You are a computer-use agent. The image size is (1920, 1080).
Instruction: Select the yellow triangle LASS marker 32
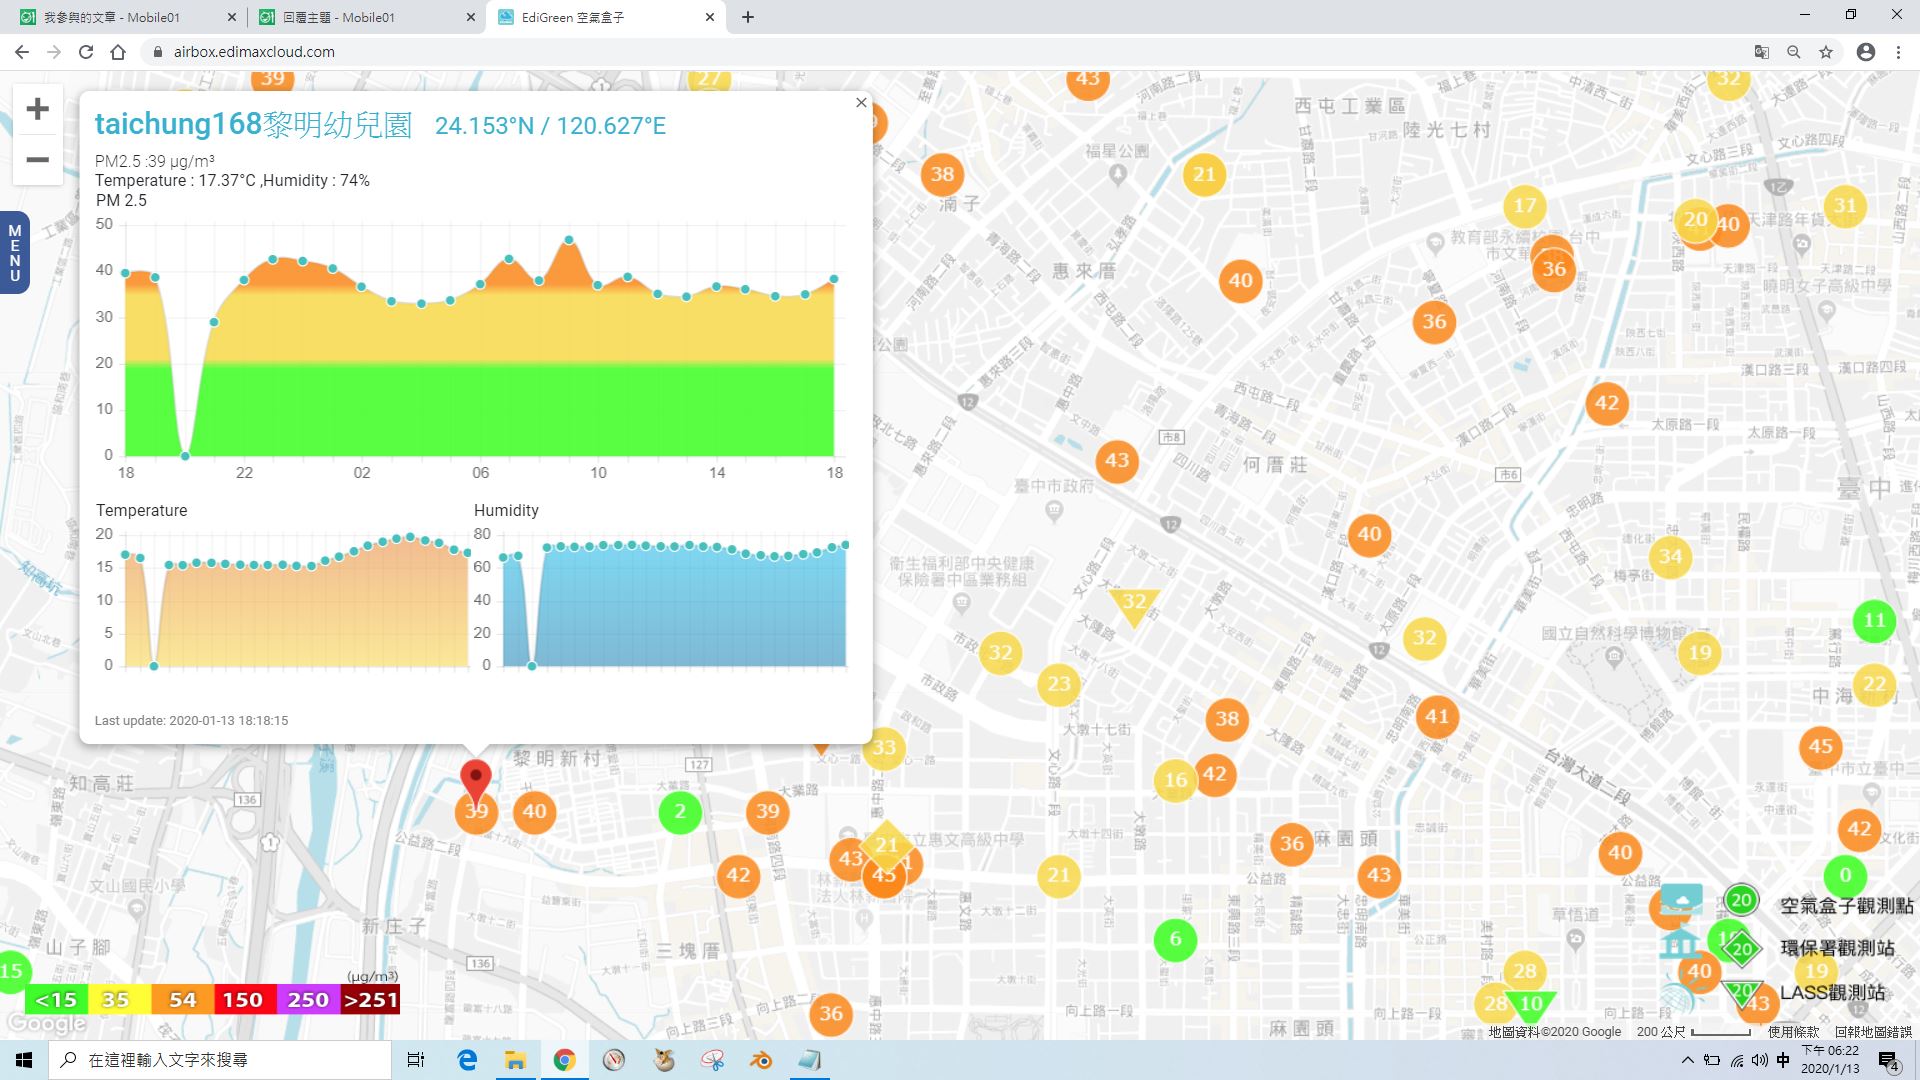click(1134, 605)
